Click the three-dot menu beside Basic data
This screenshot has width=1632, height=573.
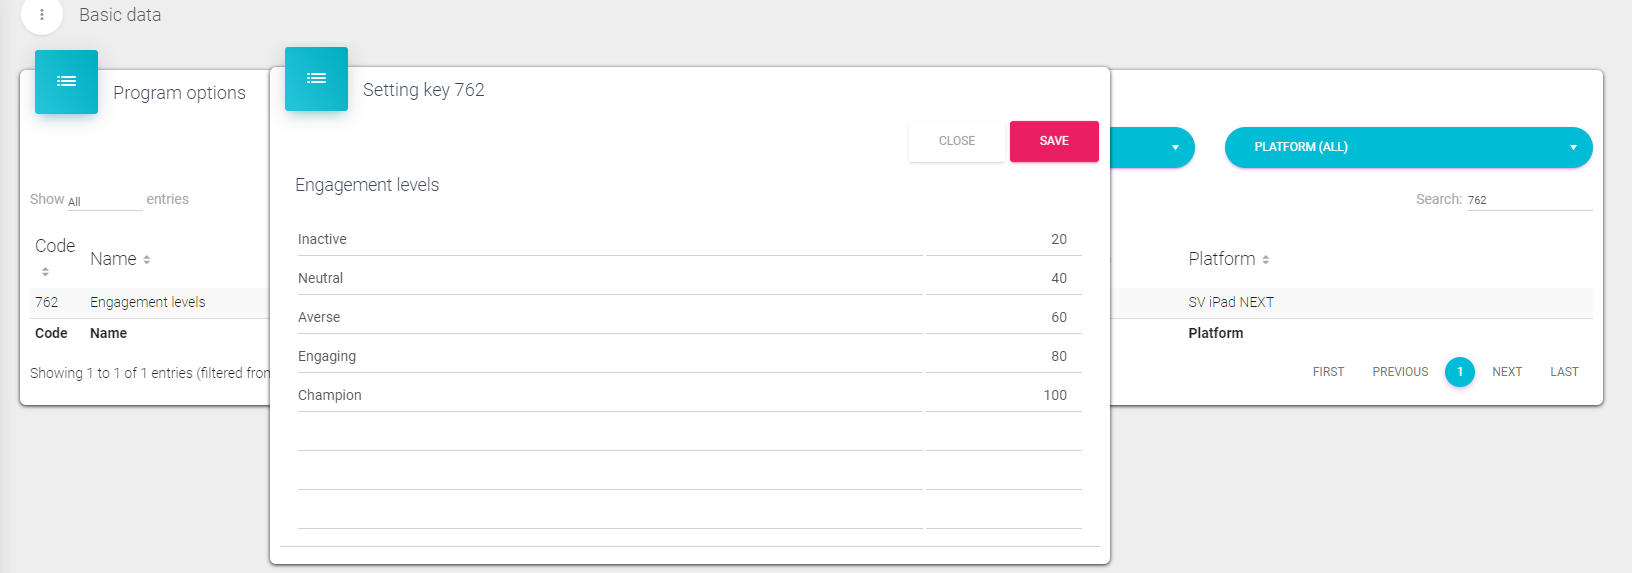41,15
